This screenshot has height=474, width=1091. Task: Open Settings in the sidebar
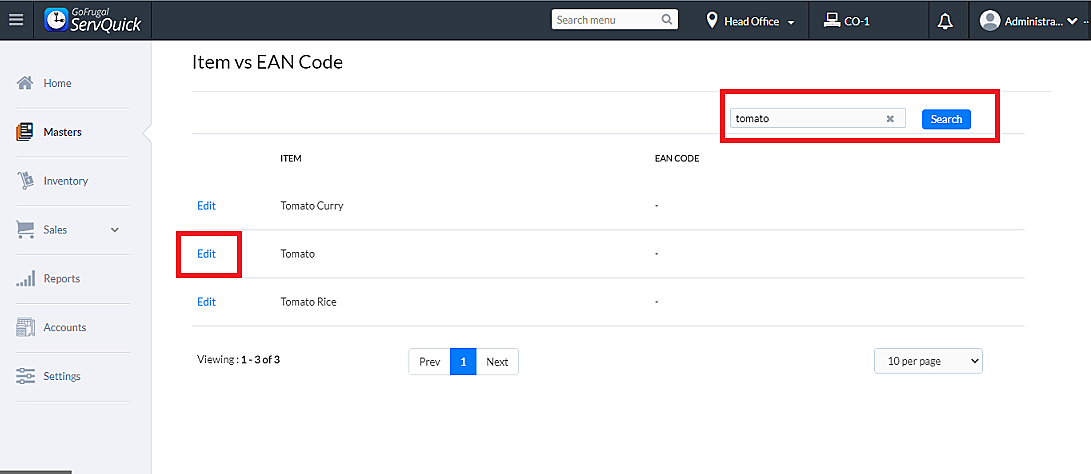62,377
